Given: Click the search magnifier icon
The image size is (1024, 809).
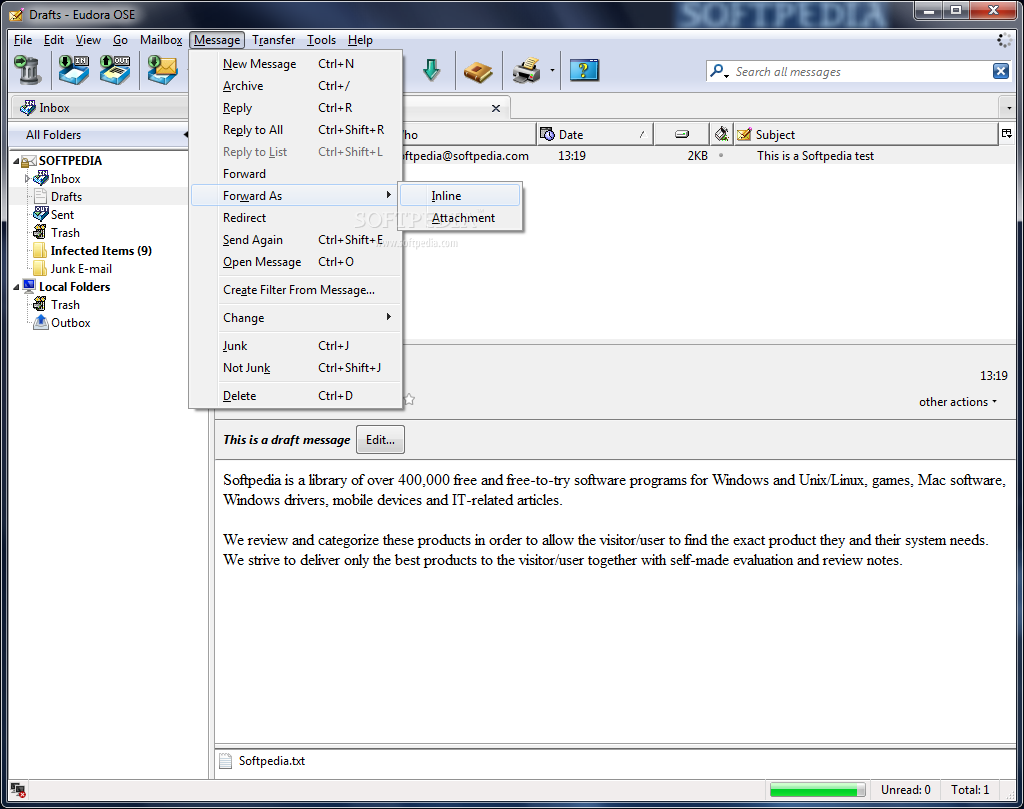Looking at the screenshot, I should [x=718, y=71].
